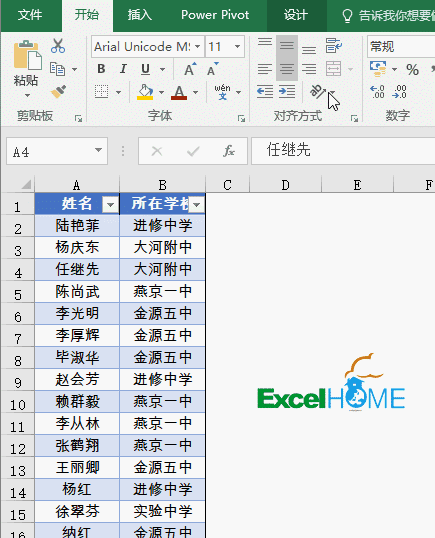Open Name Box dropdown
Image resolution: width=435 pixels, height=538 pixels.
98,150
